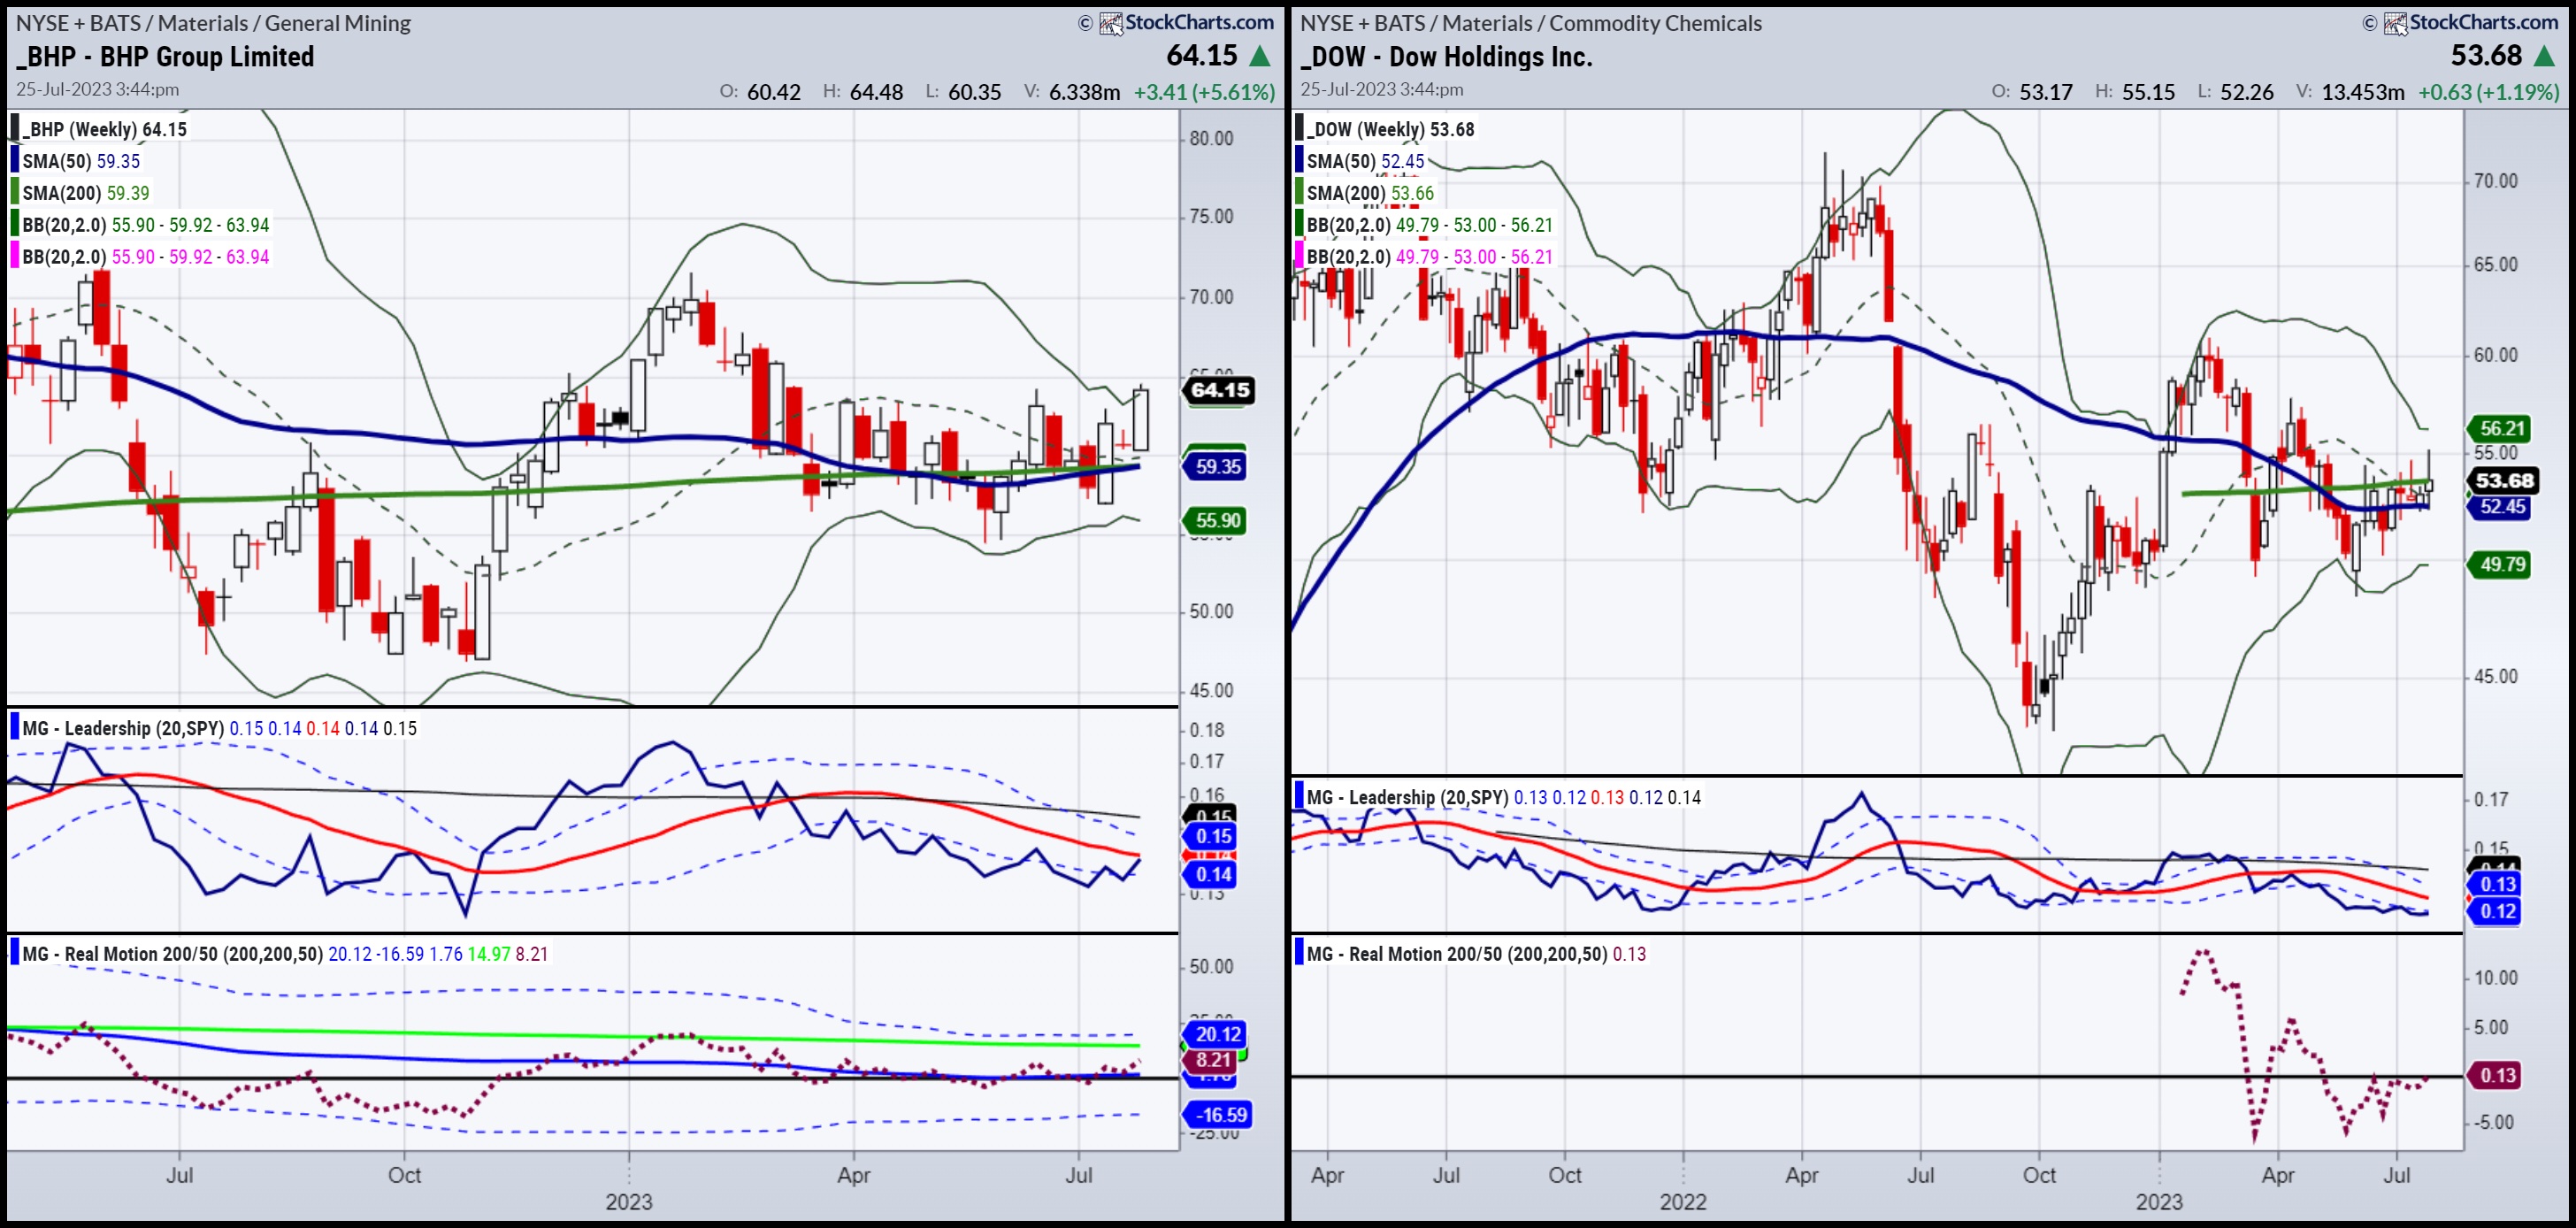Screen dimensions: 2576x1228
Task: Click the Commodity Chemicals industry header text
Action: (x=1655, y=23)
